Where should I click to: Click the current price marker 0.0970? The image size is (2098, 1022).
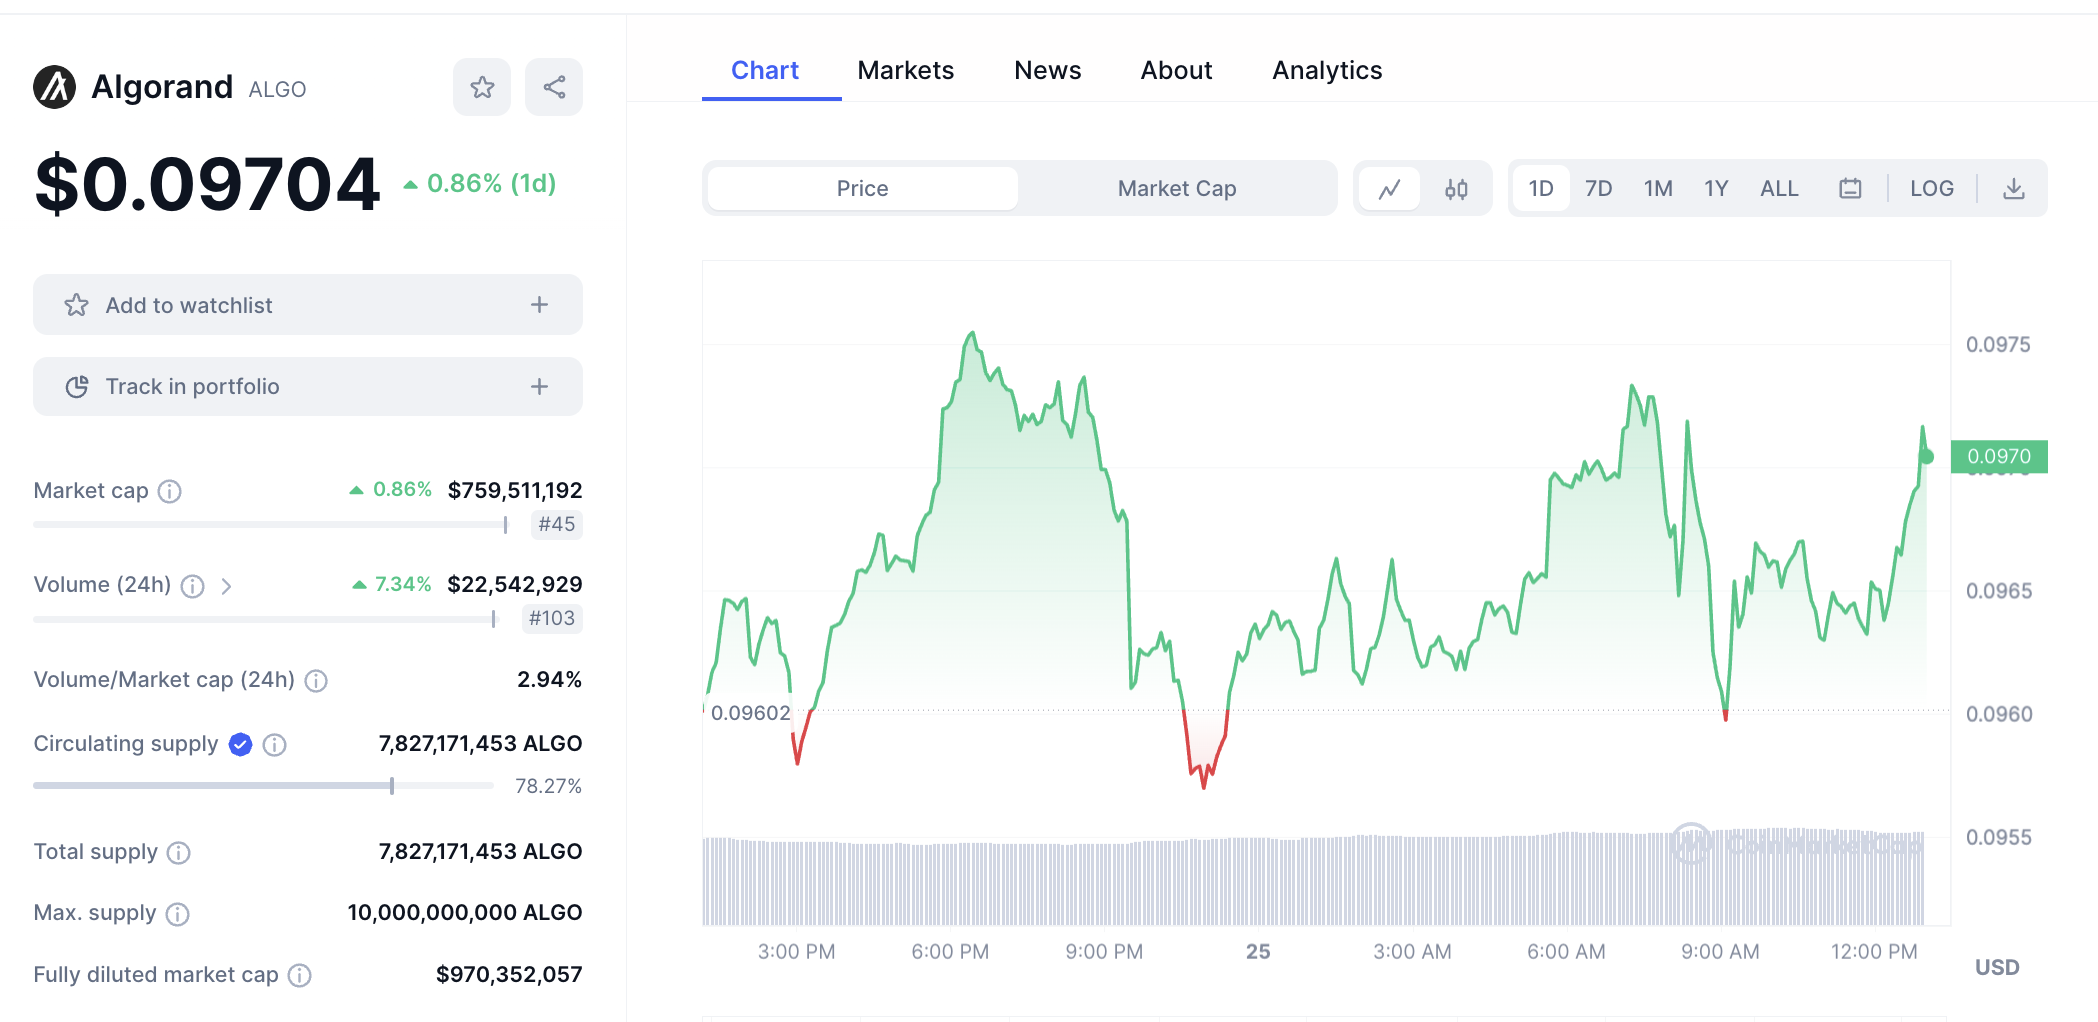(1998, 457)
